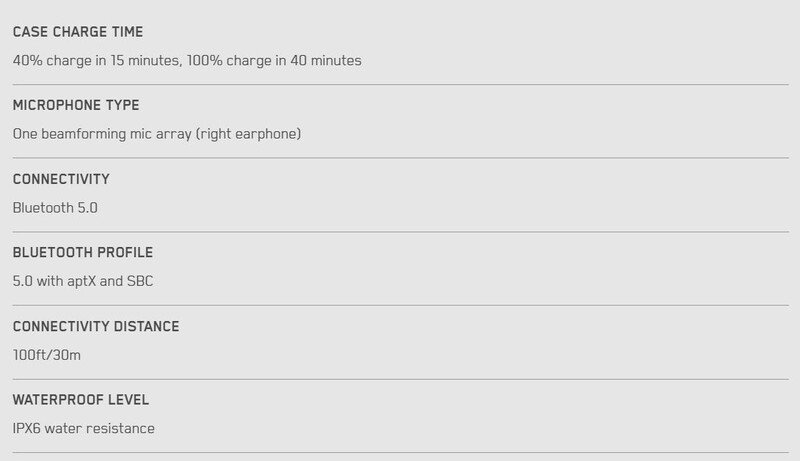This screenshot has height=461, width=800.
Task: Click the CONNECTIVITY DISTANCE heading
Action: (96, 326)
